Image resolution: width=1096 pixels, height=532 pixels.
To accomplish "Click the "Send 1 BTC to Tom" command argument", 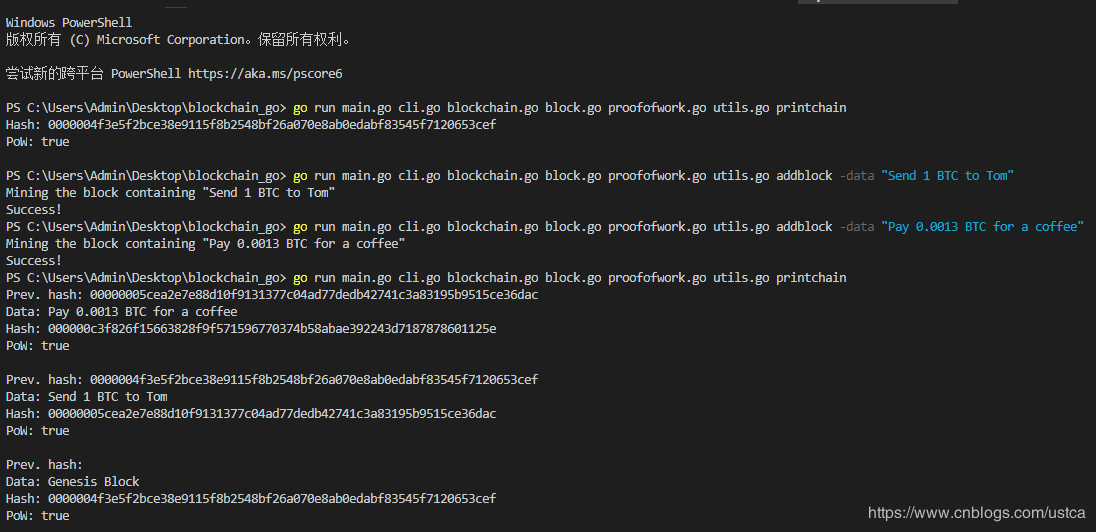I will click(947, 176).
